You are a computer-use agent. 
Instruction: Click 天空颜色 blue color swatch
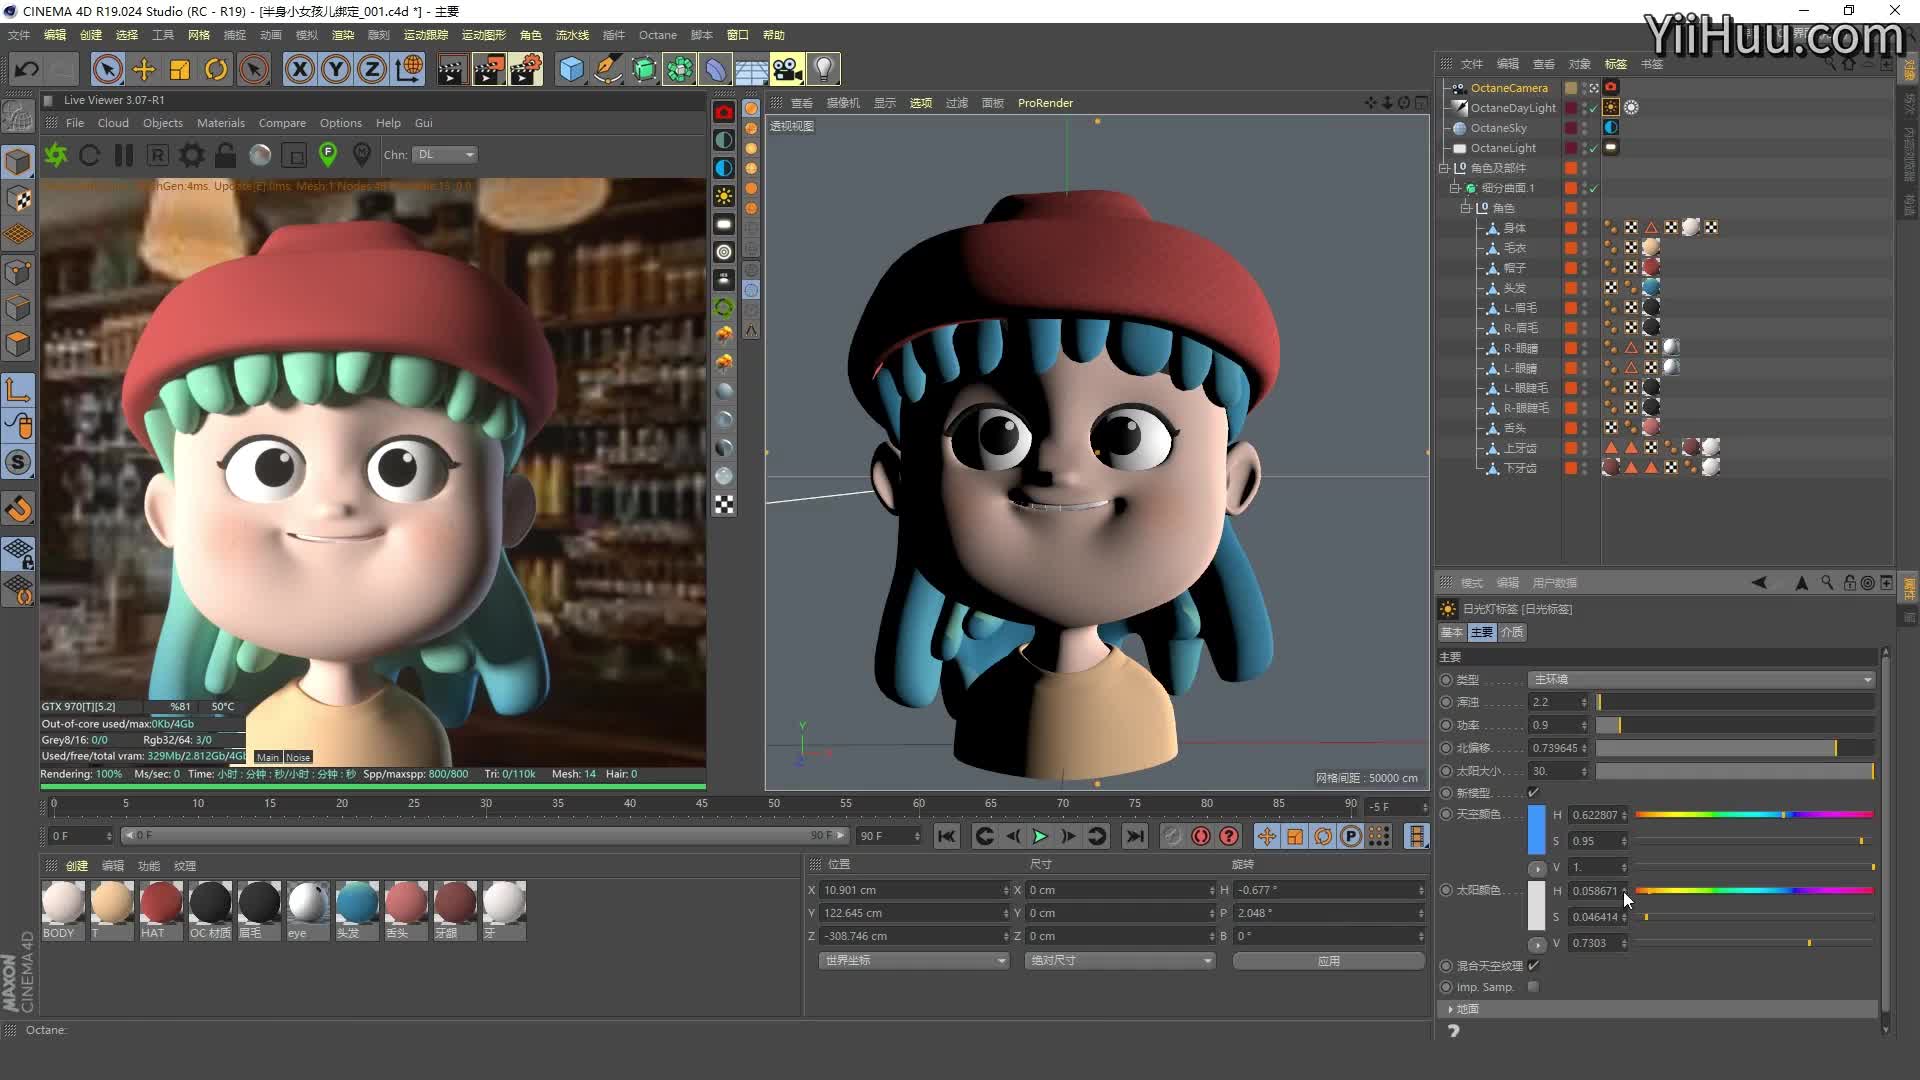point(1537,829)
